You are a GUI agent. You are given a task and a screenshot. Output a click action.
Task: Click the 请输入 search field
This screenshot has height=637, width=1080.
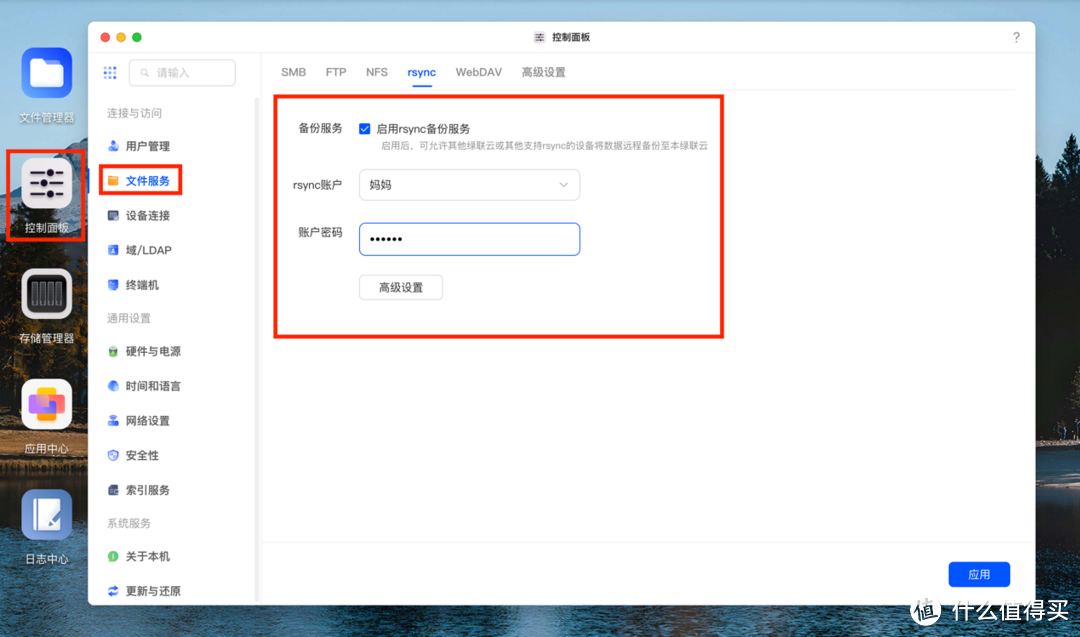click(x=181, y=72)
